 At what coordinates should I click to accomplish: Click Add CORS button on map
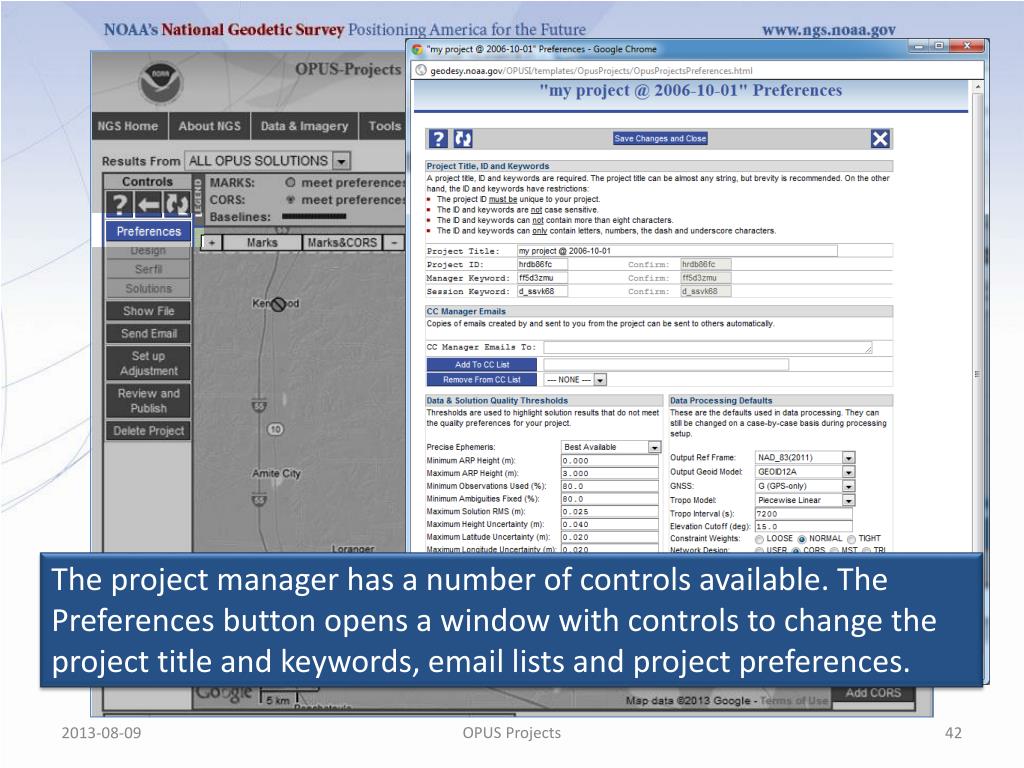click(873, 693)
